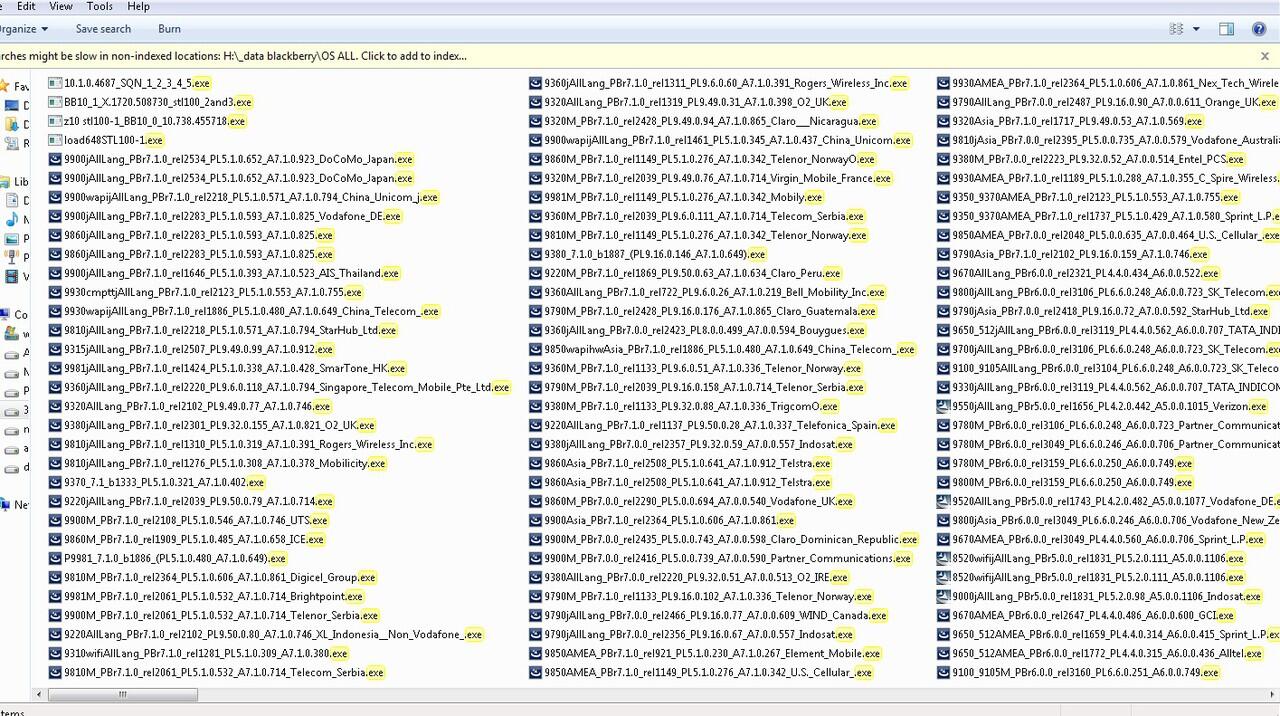Click the icon of z10 stl100-1_BB10_0_10.738.455718.exe

55,121
